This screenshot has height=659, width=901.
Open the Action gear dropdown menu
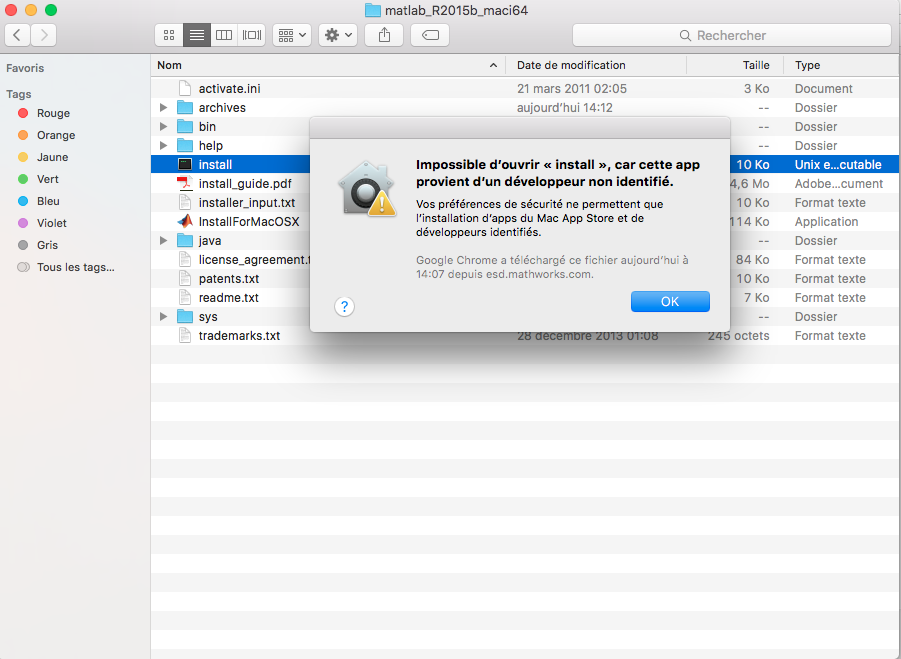pyautogui.click(x=337, y=35)
